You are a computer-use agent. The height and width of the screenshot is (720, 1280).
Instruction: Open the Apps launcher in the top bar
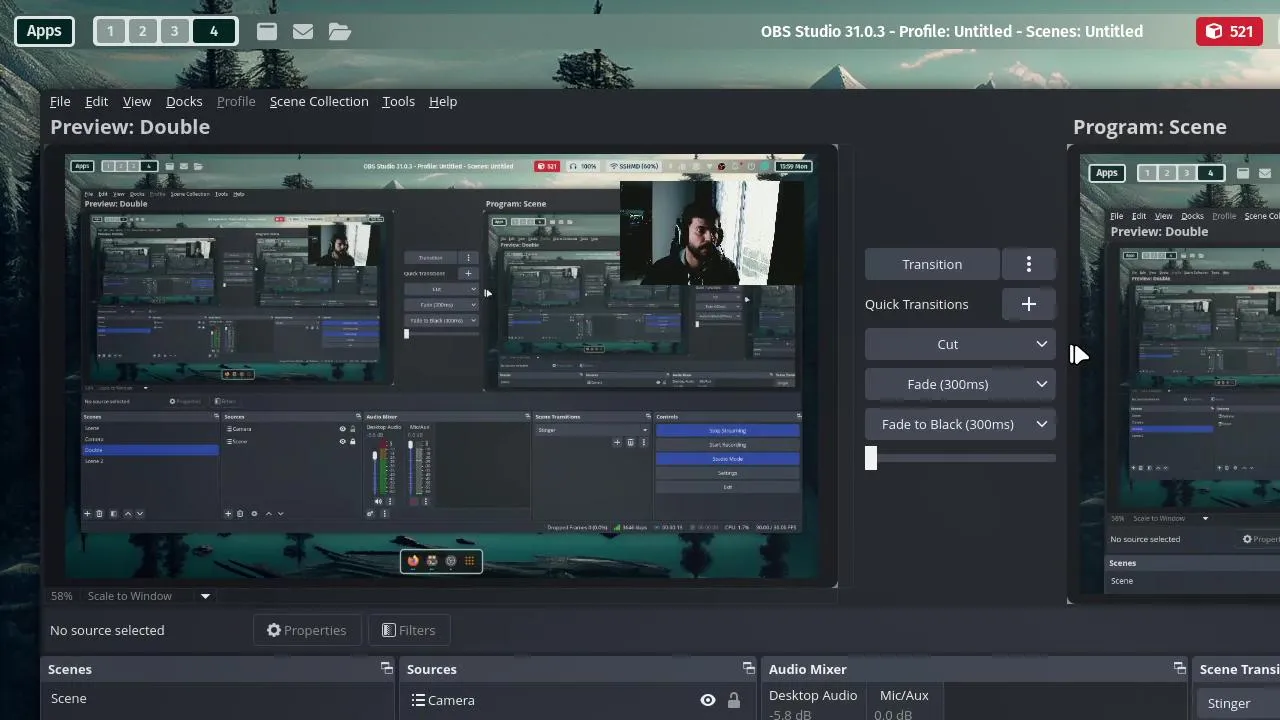tap(44, 31)
